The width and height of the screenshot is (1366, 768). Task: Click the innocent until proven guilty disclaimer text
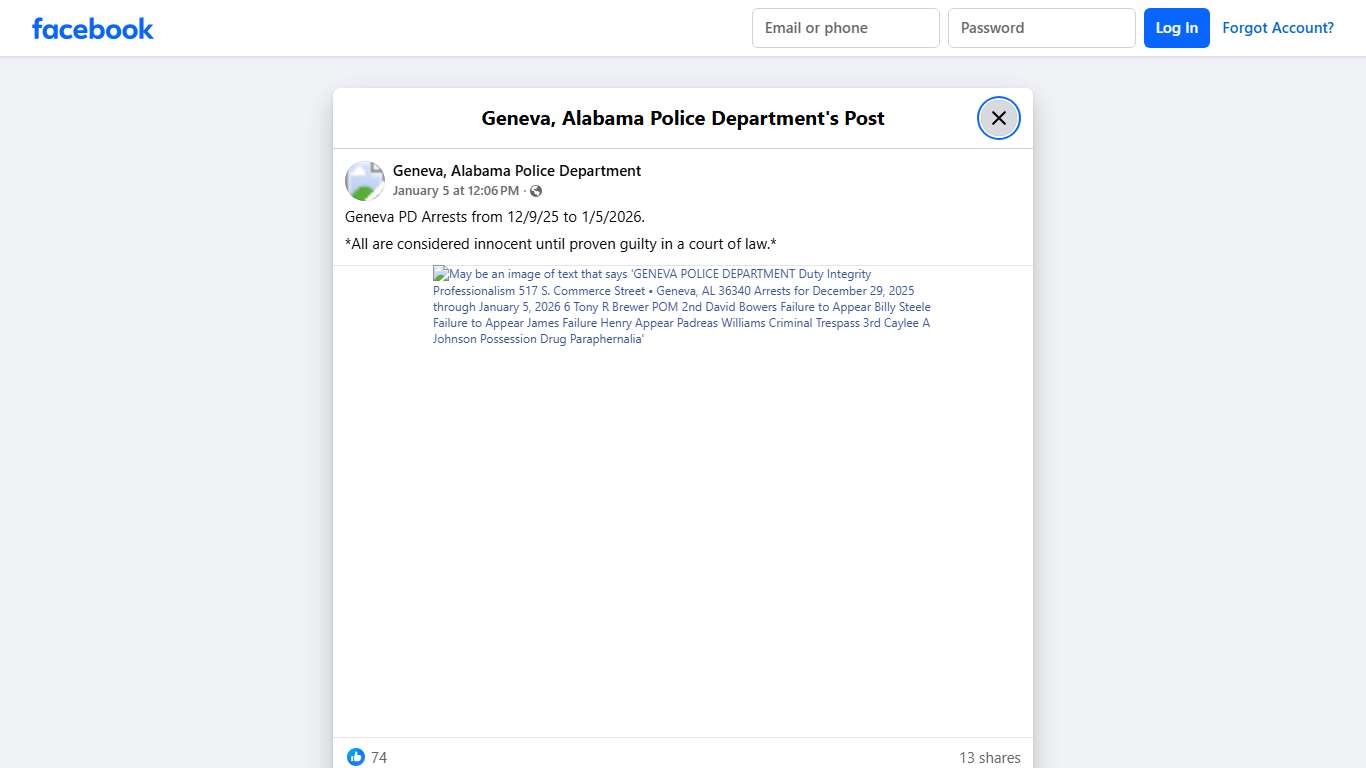tap(560, 243)
